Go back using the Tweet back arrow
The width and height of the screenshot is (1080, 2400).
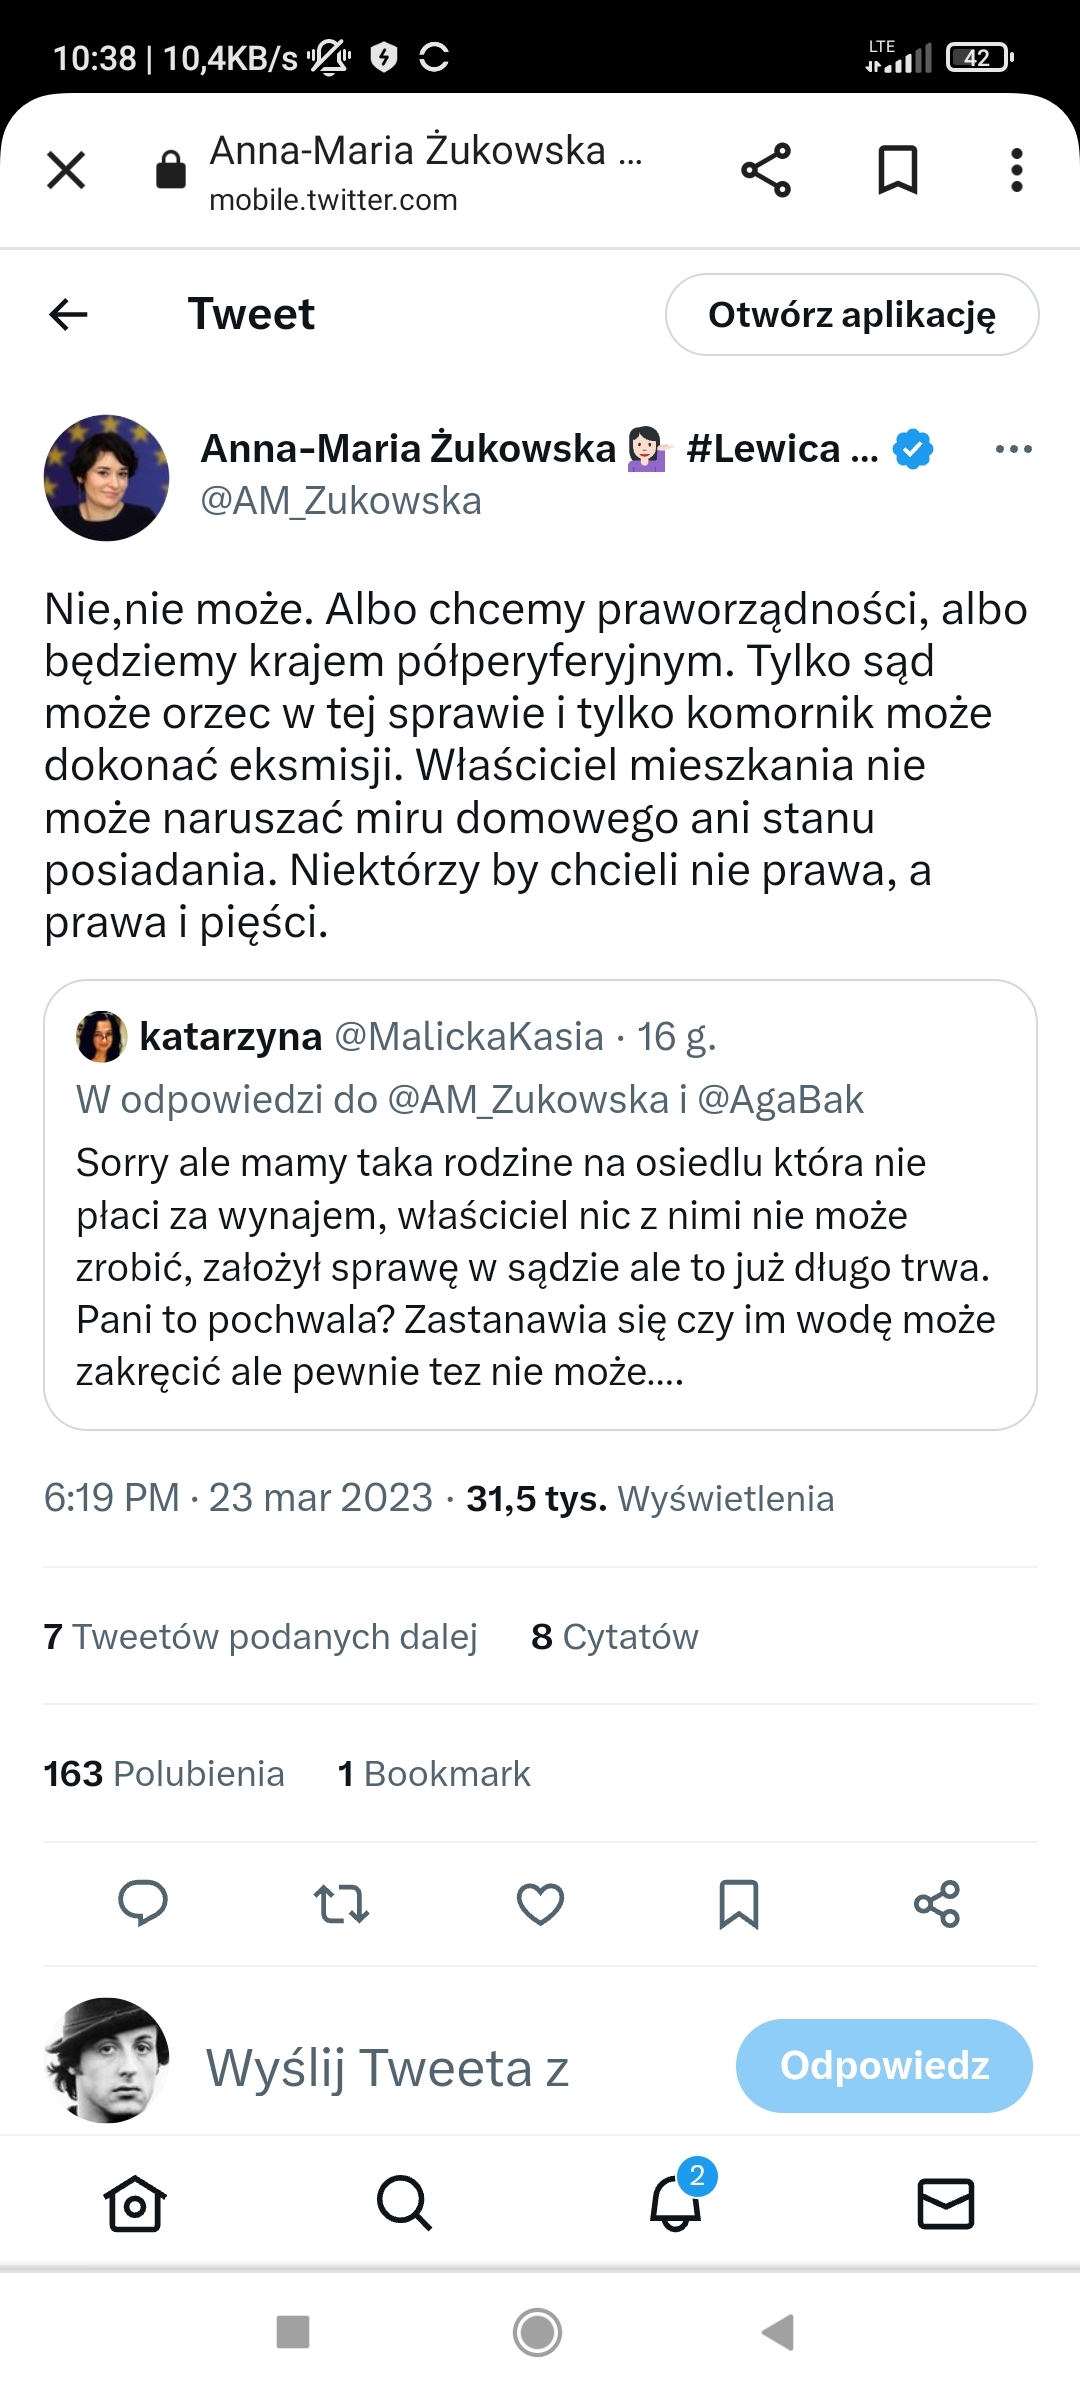(x=68, y=314)
